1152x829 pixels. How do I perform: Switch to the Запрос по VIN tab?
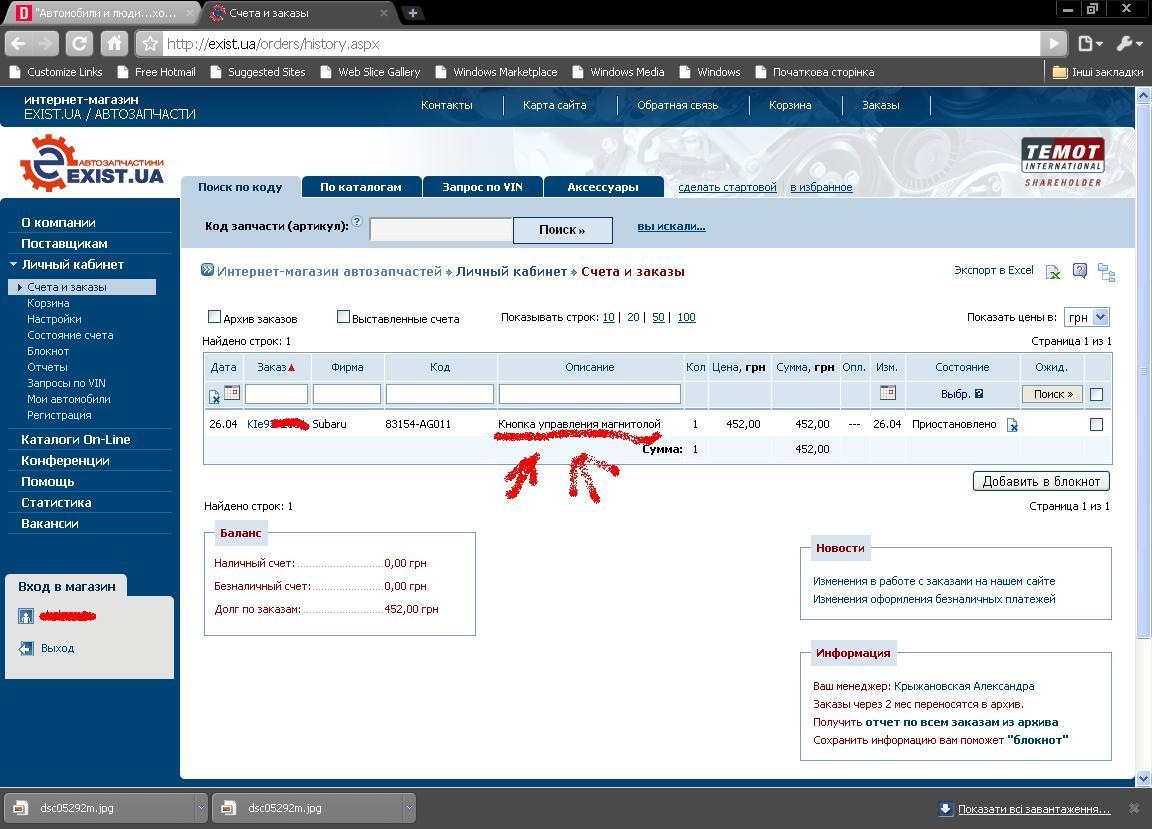(483, 187)
